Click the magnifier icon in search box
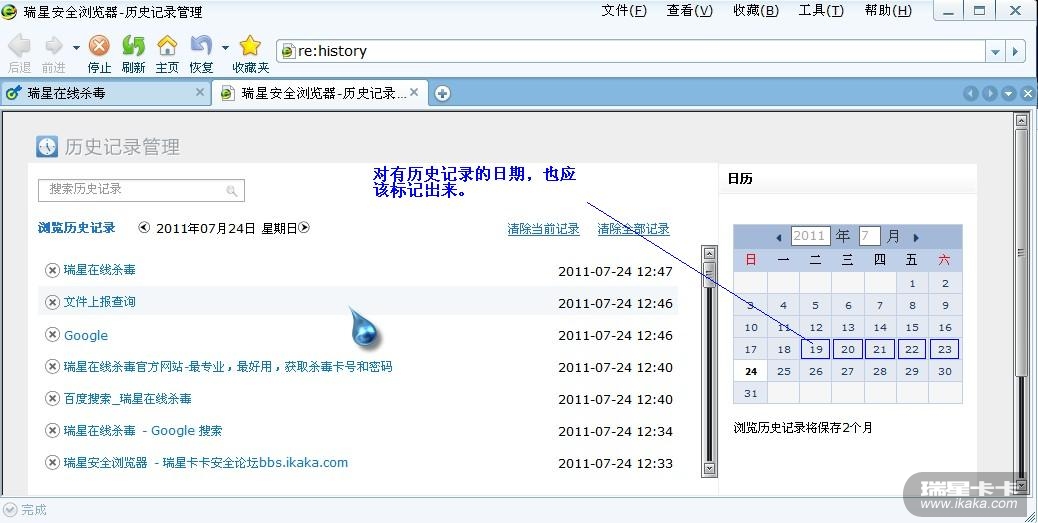Screen dimensions: 1038x523 tap(232, 191)
